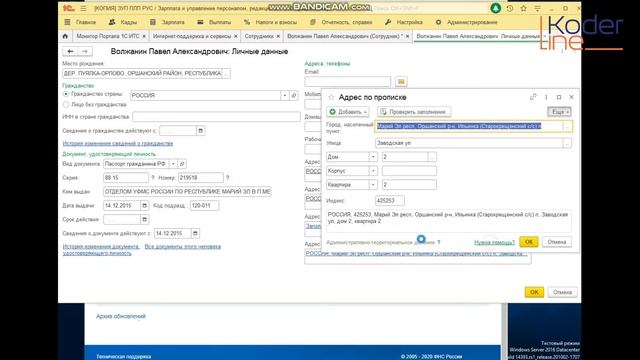The image size is (640, 360).
Task: Click the Архив обновлений link in background window
Action: pos(121,316)
